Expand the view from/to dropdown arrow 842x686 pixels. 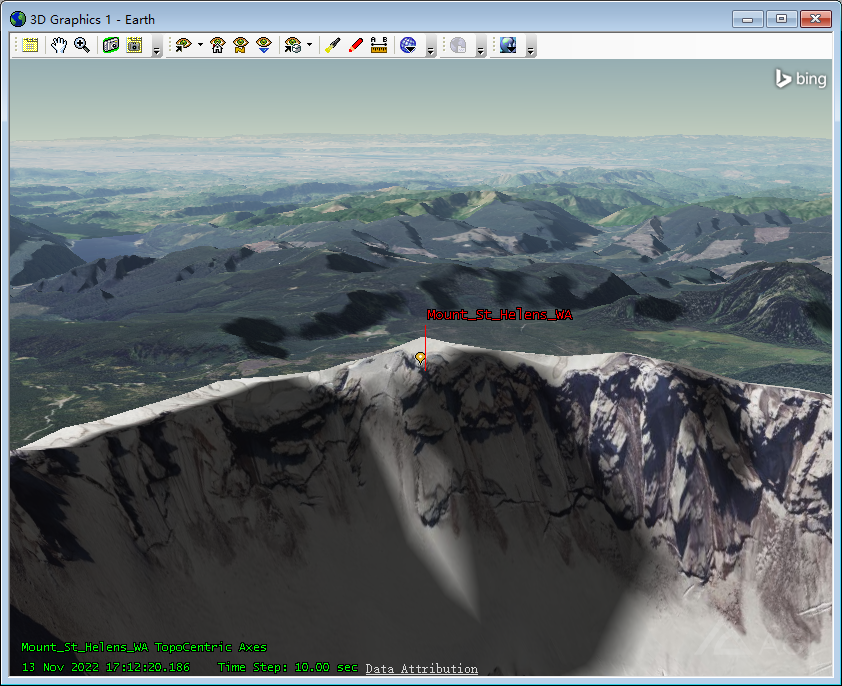pos(200,45)
